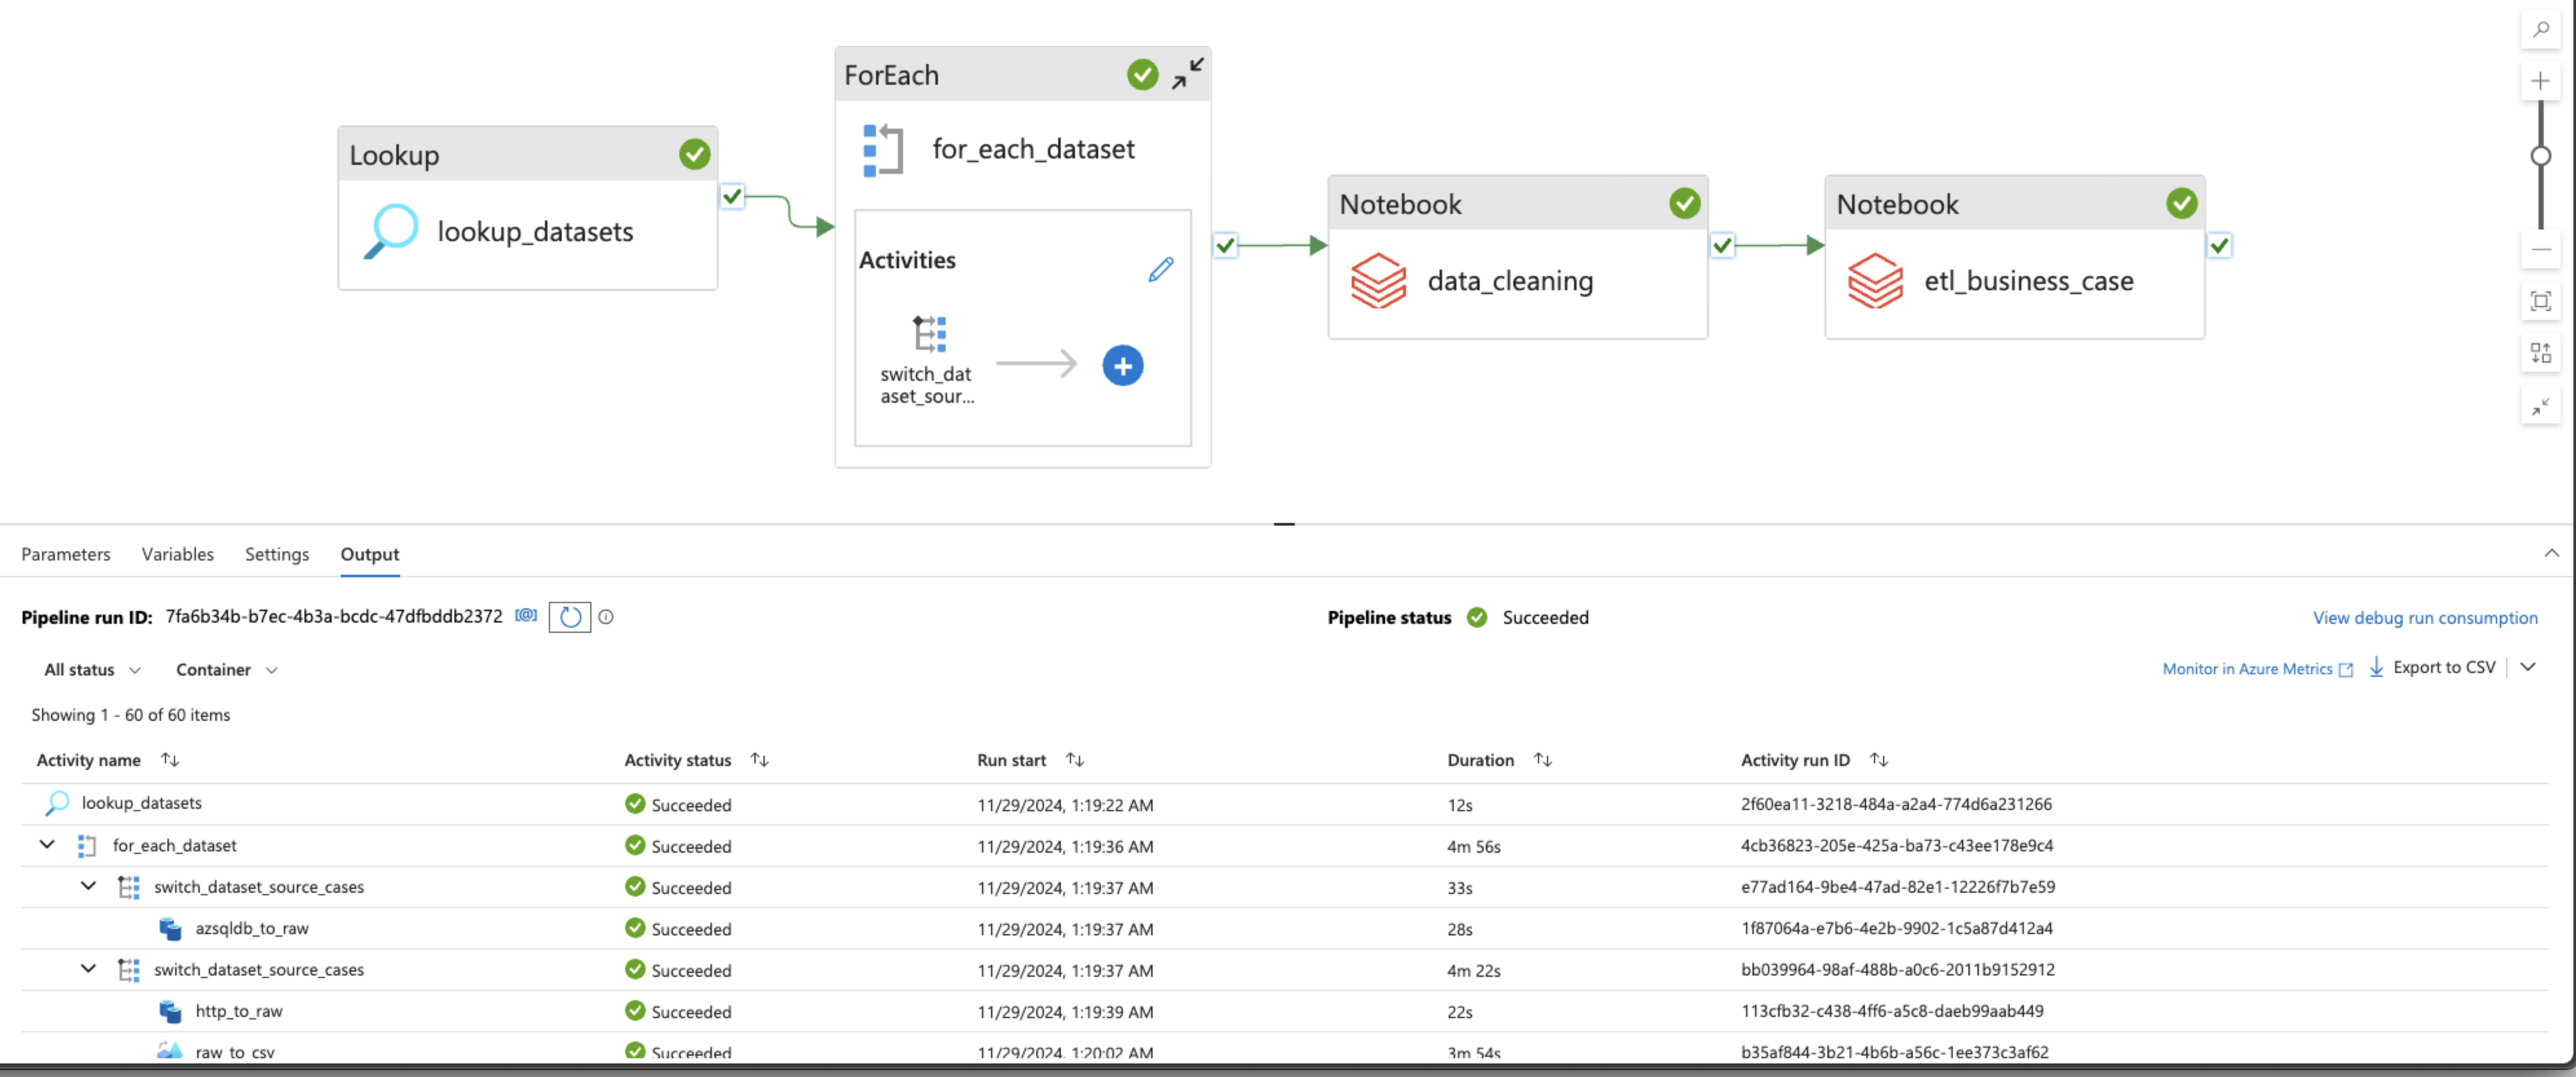Zoom out using the minus icon
The image size is (2576, 1077).
[x=2540, y=249]
